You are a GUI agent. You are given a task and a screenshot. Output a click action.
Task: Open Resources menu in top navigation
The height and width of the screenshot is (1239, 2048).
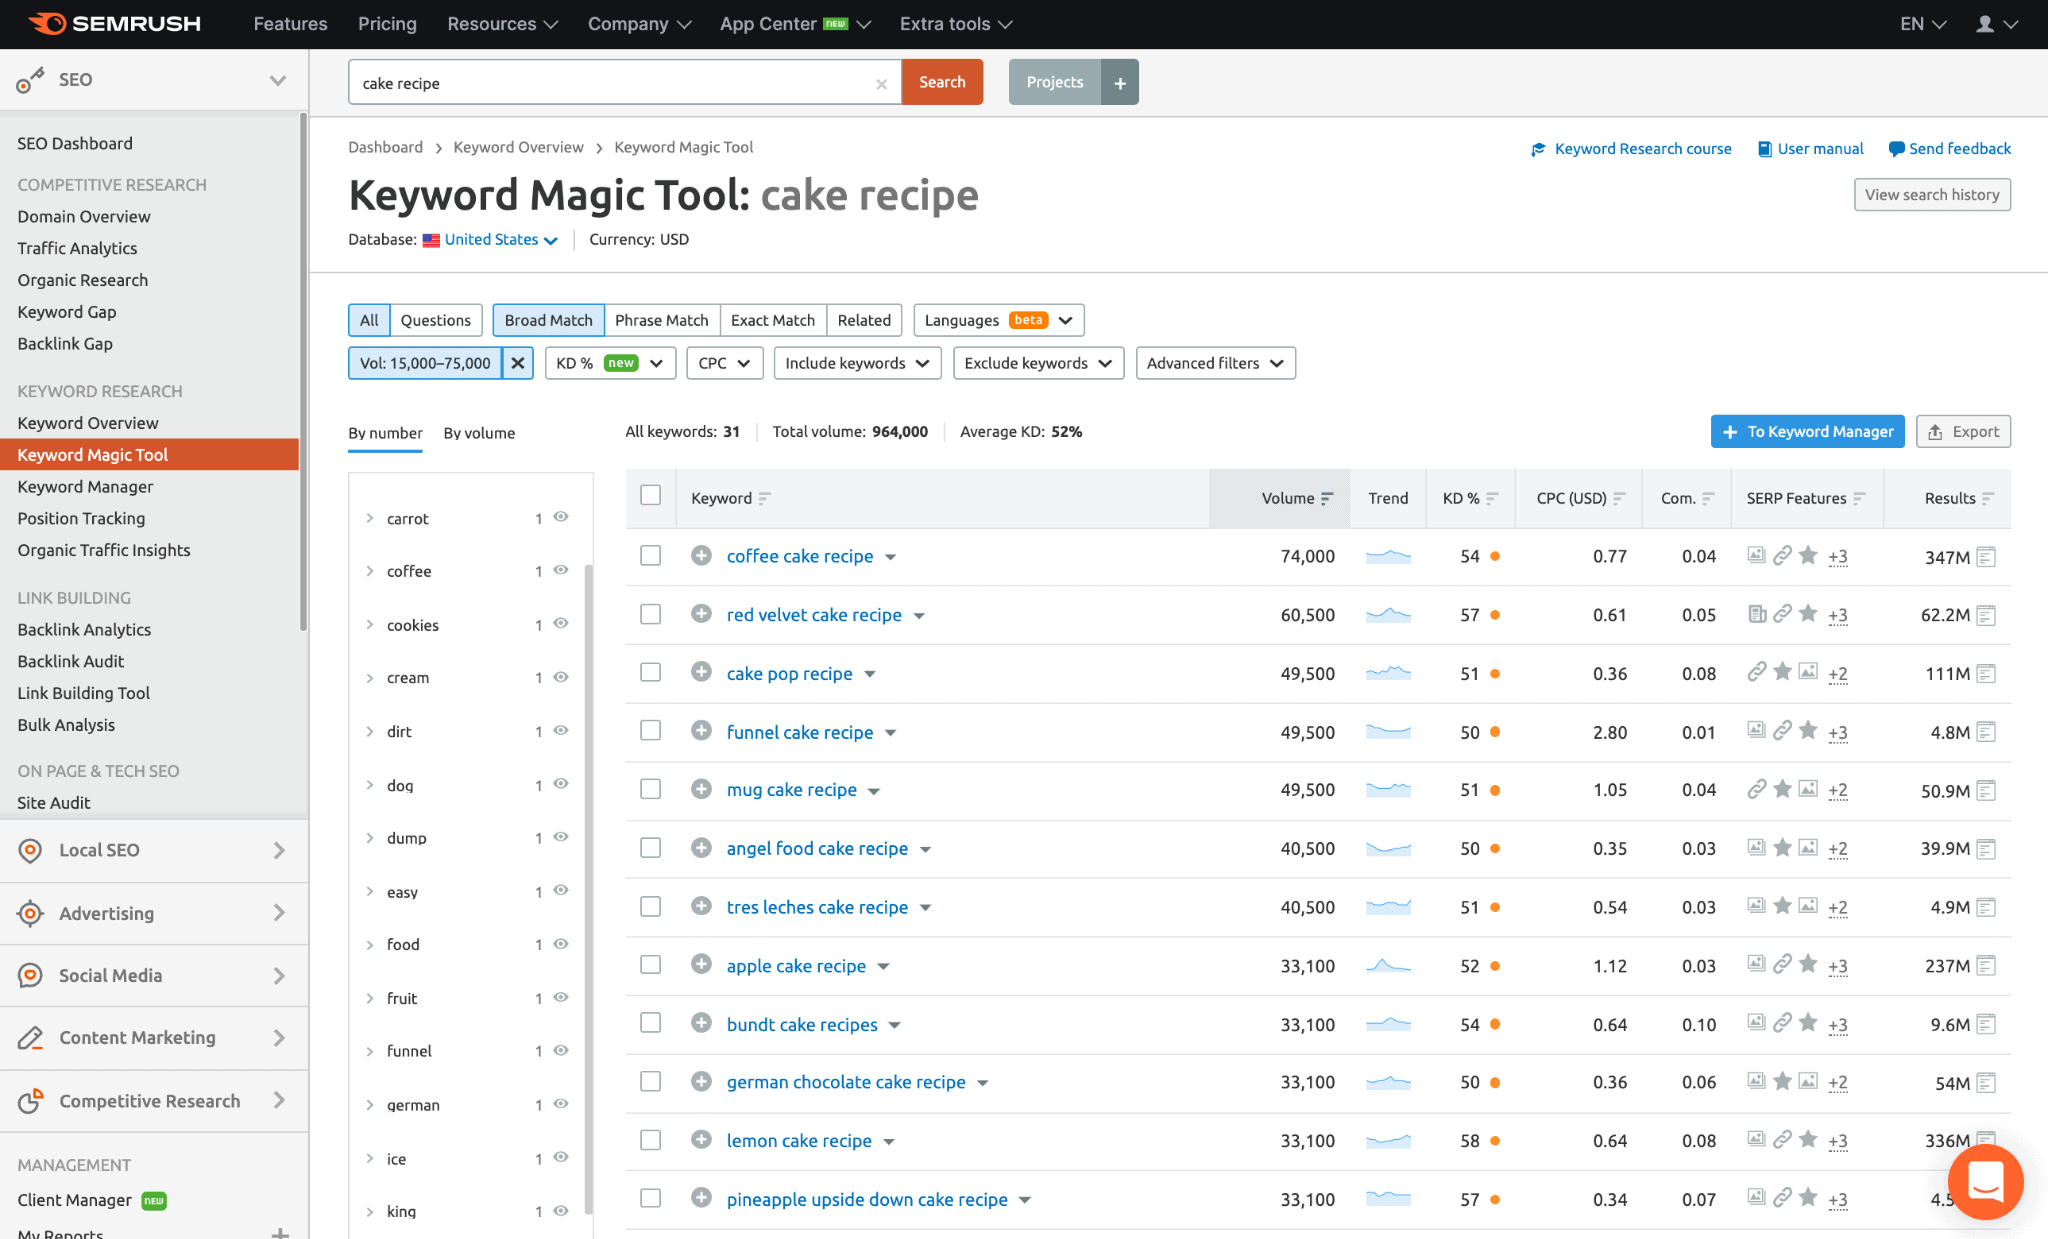click(x=502, y=24)
